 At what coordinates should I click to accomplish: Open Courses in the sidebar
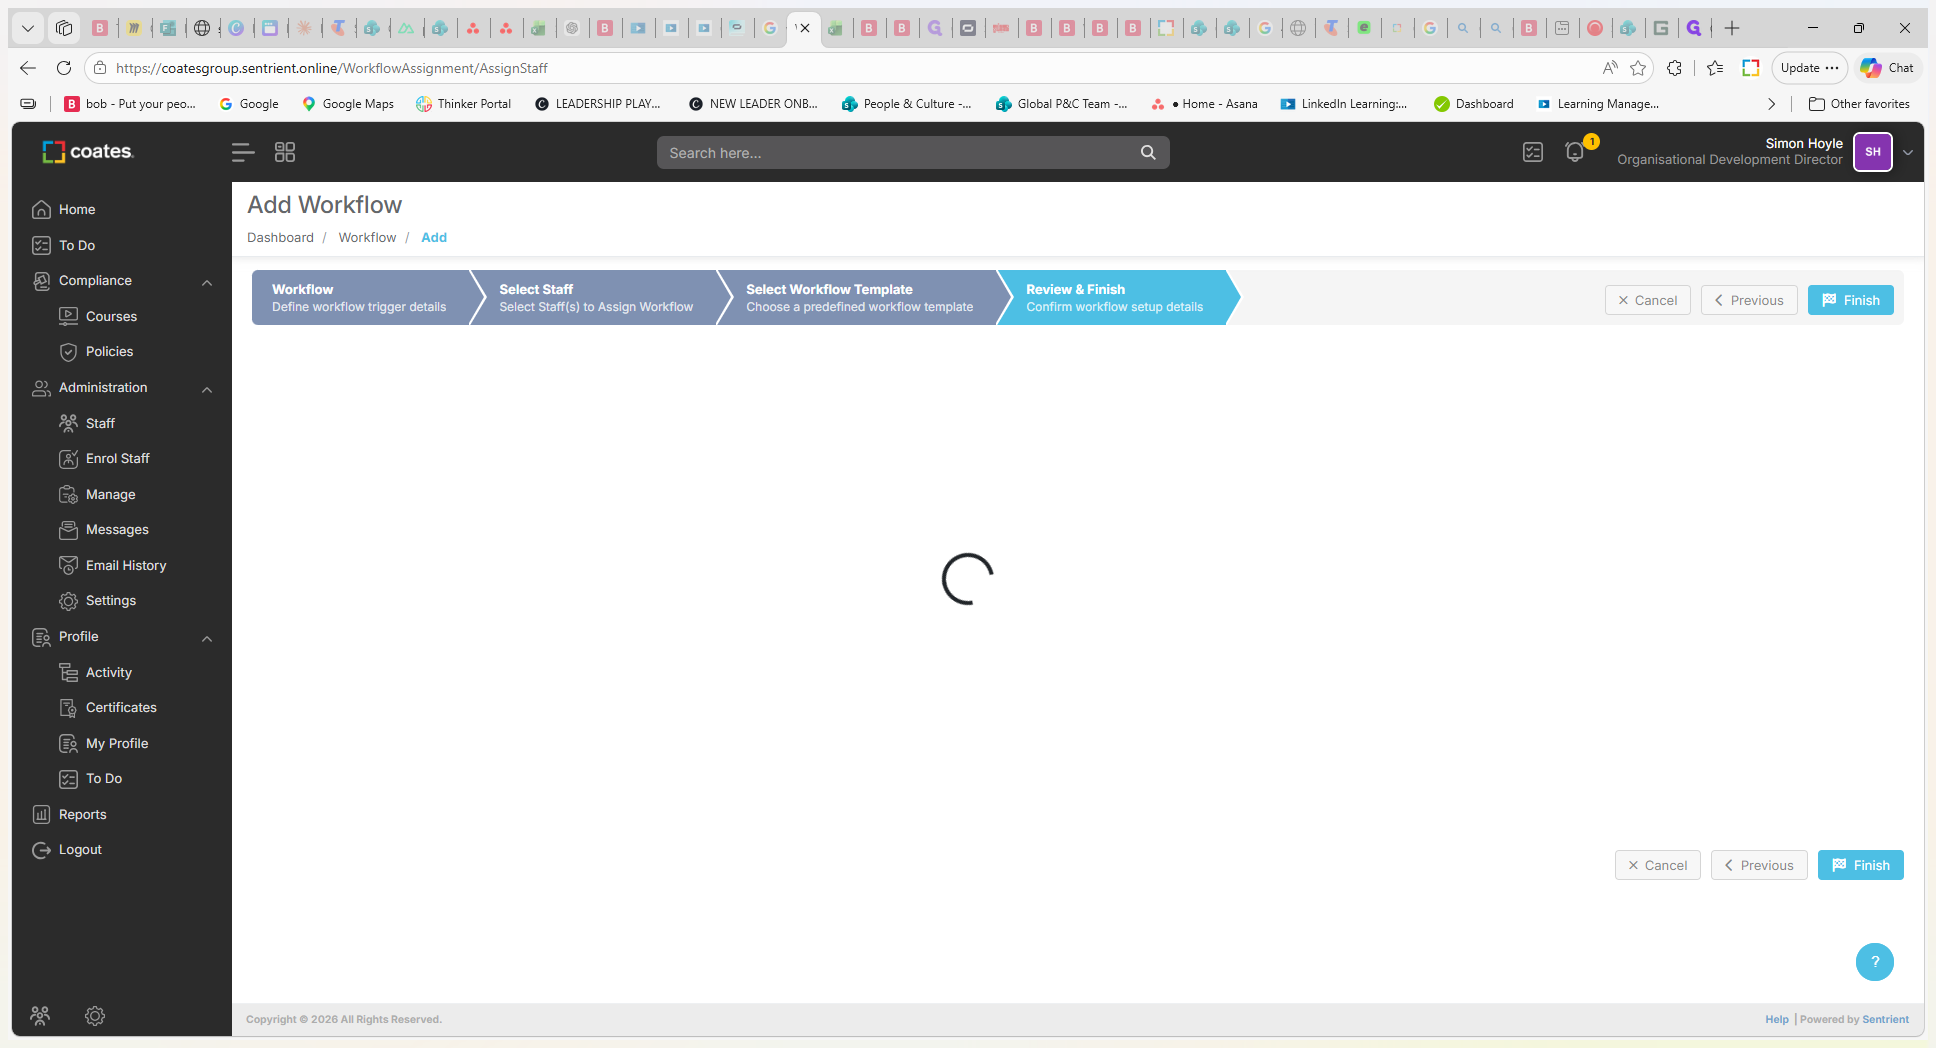pos(111,316)
